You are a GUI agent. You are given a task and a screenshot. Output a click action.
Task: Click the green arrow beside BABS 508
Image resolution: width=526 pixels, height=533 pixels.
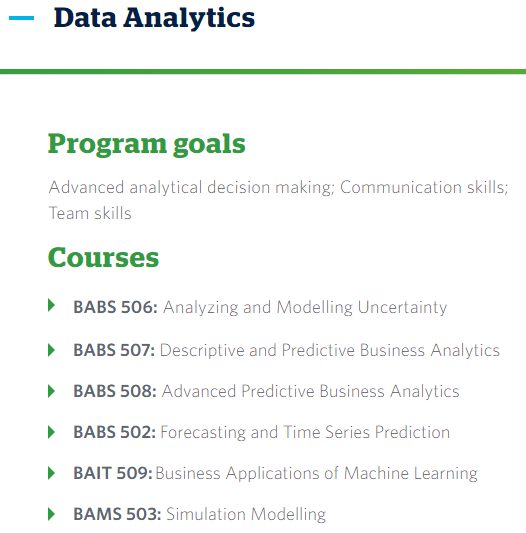click(x=51, y=391)
